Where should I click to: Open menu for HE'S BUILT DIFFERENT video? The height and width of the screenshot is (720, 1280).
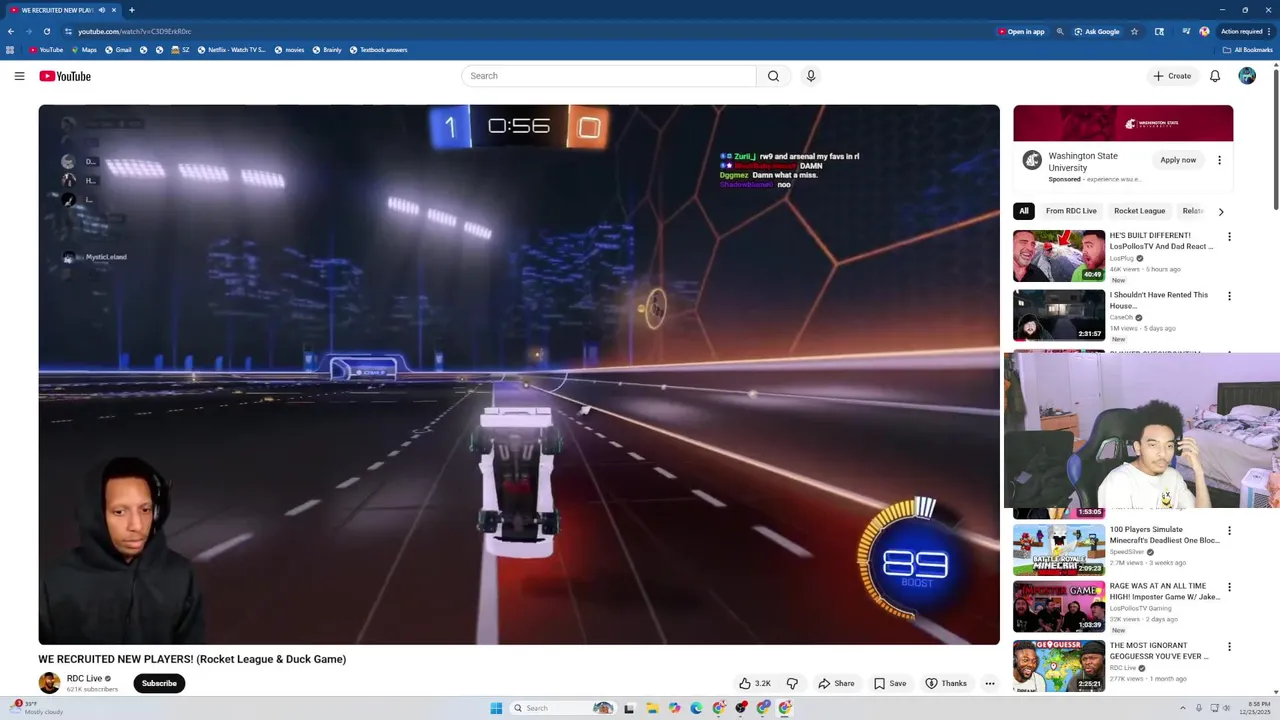point(1229,237)
